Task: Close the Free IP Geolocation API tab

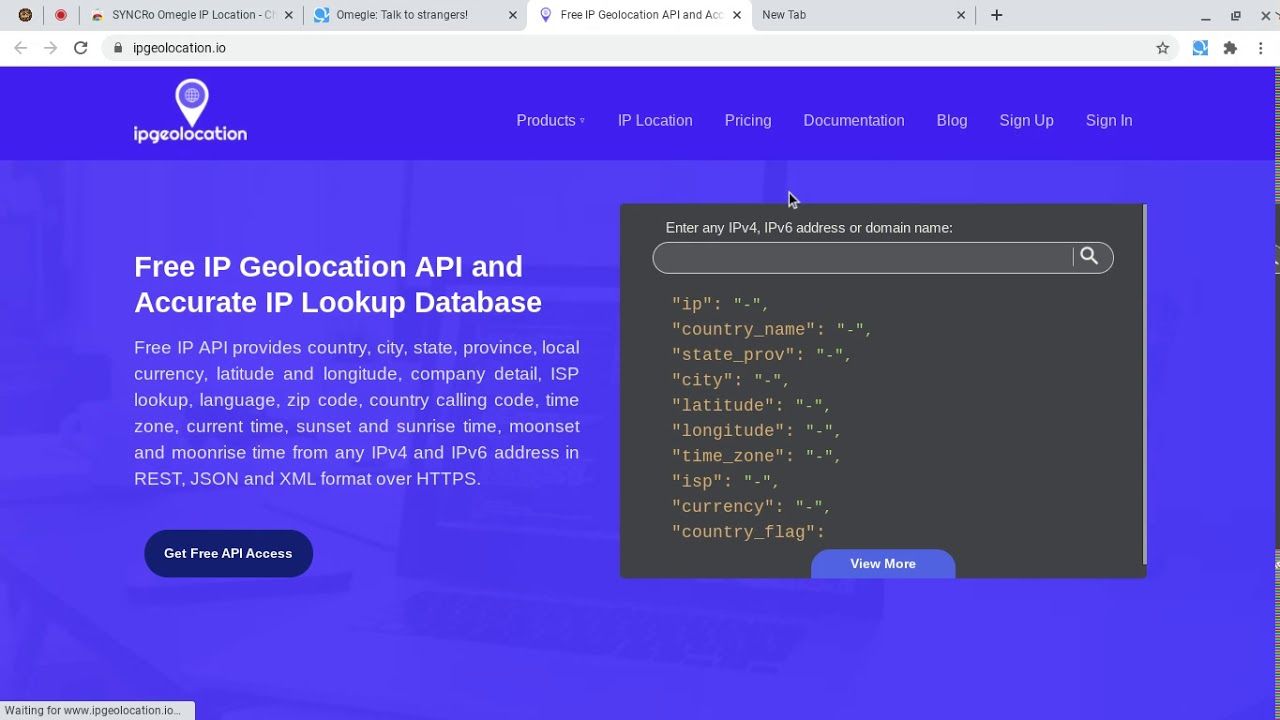Action: pyautogui.click(x=737, y=15)
